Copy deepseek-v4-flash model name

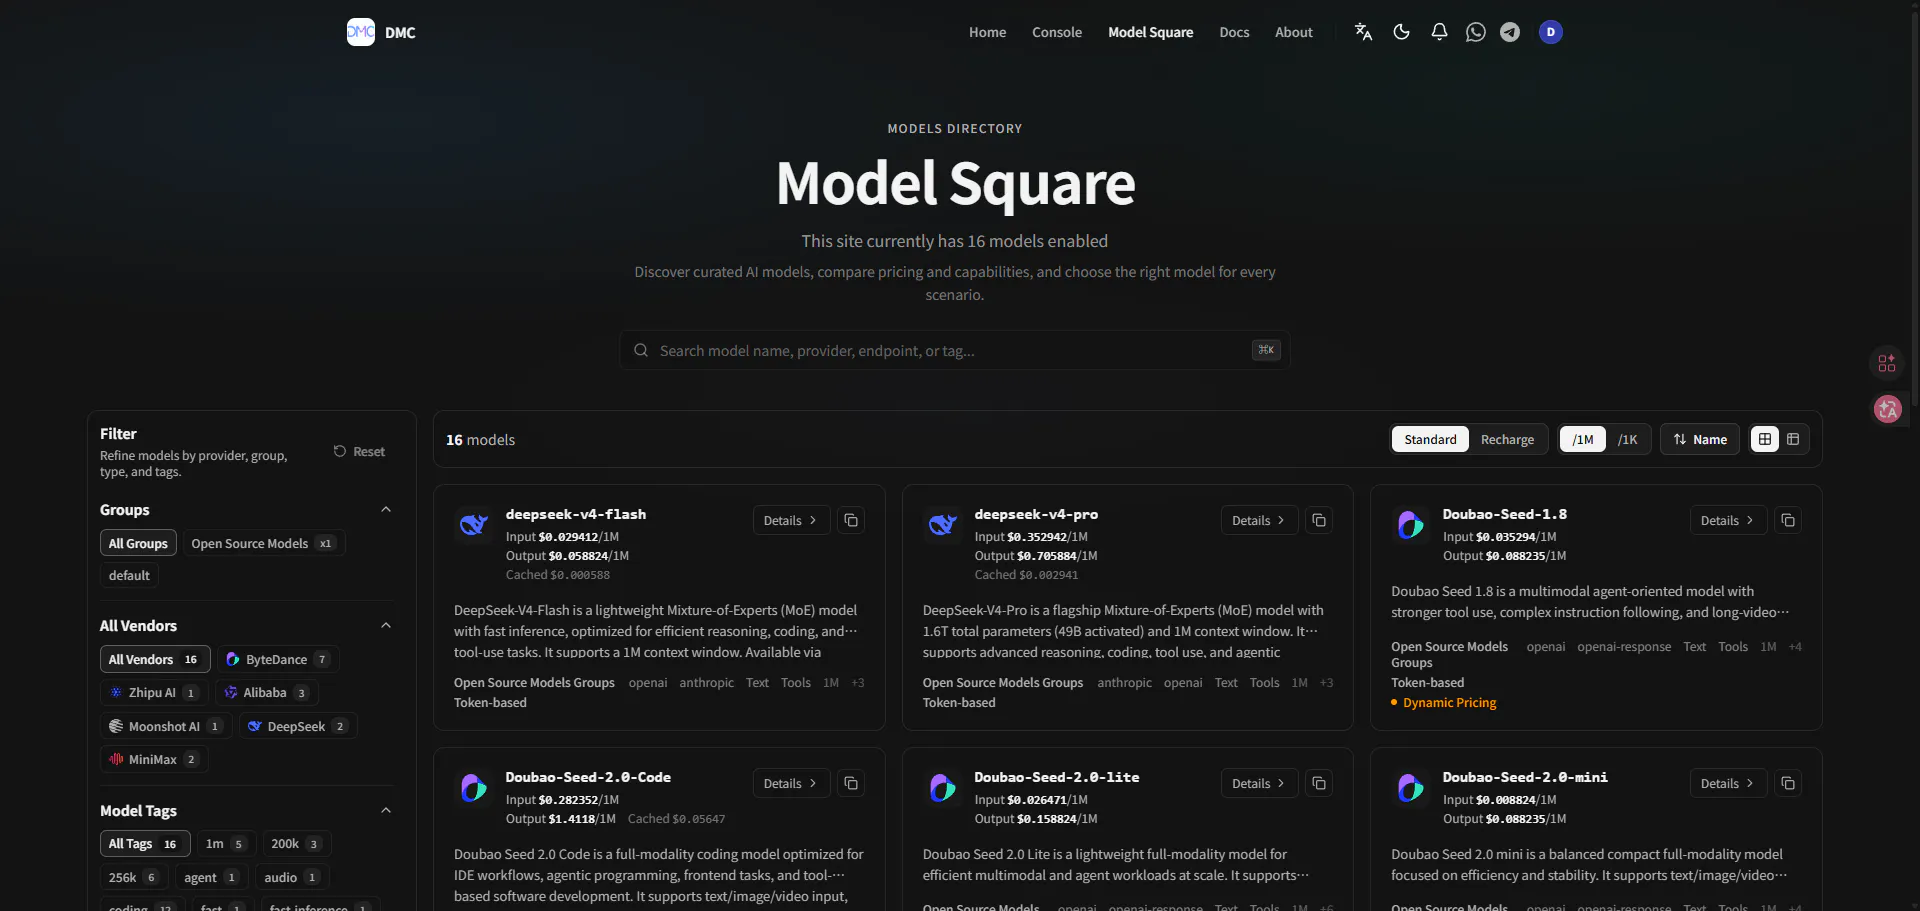[851, 520]
